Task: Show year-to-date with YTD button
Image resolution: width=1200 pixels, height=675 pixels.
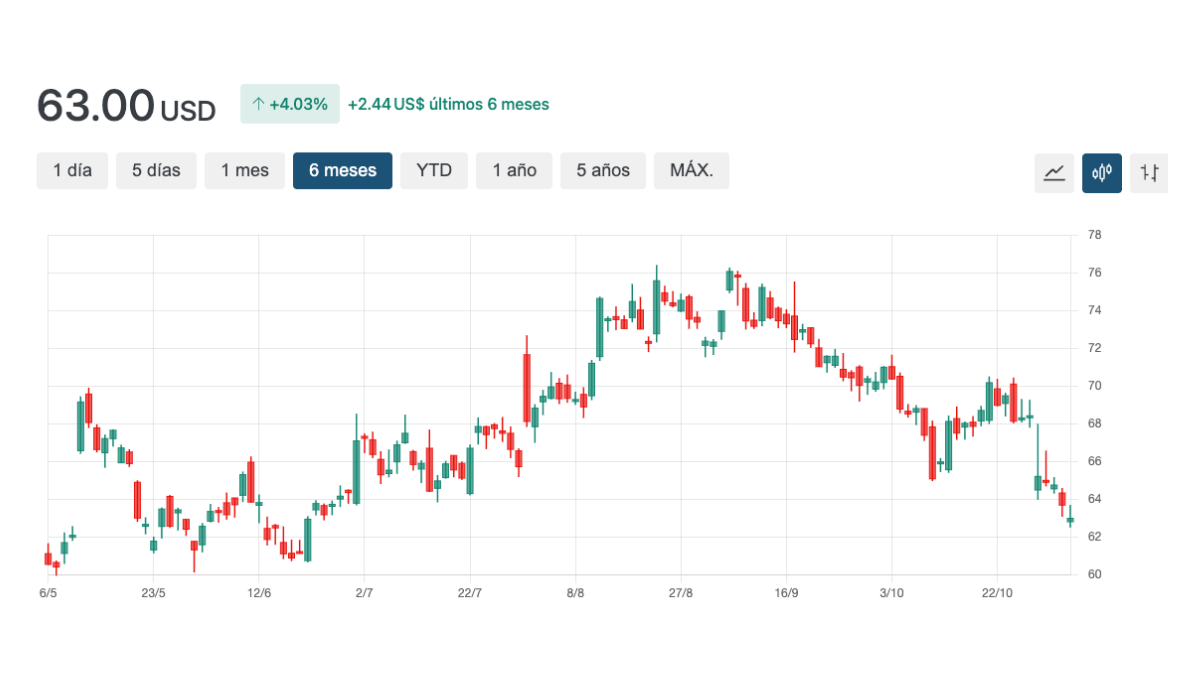Action: coord(434,170)
